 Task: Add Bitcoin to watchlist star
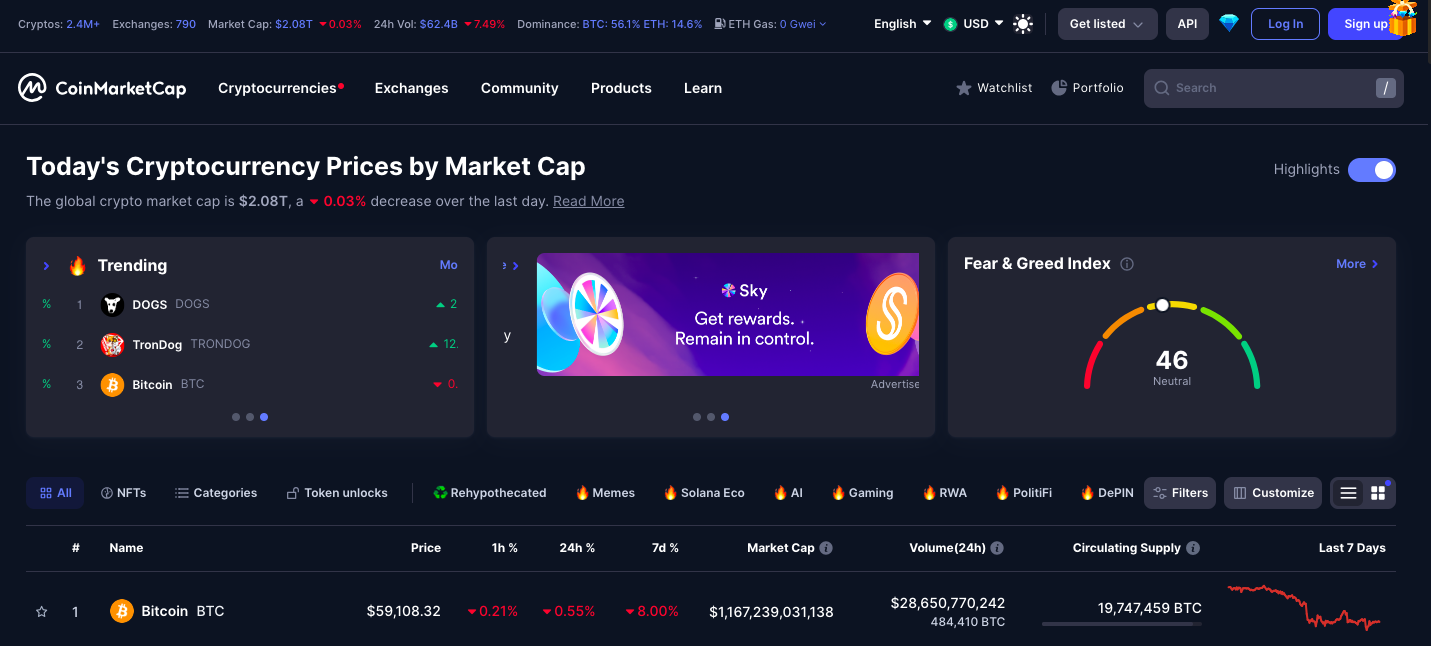click(42, 611)
